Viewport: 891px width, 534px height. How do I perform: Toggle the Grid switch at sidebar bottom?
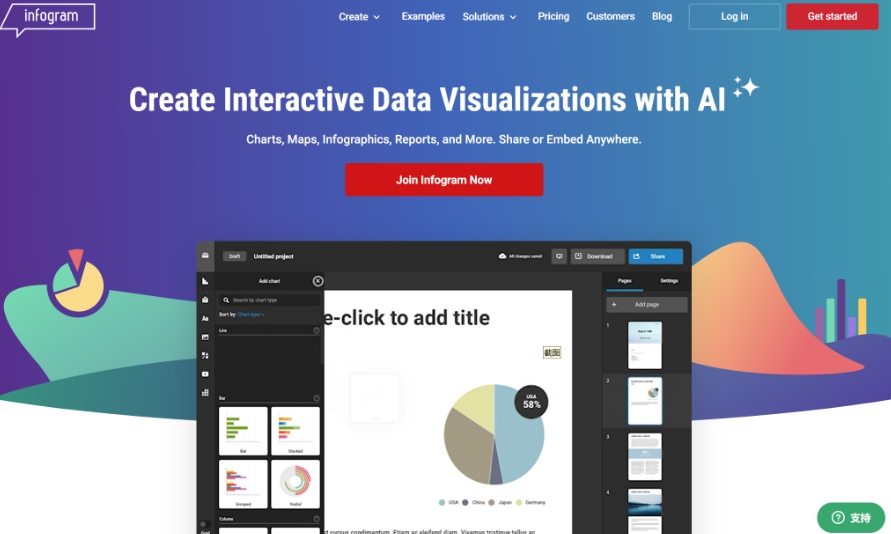click(x=205, y=524)
